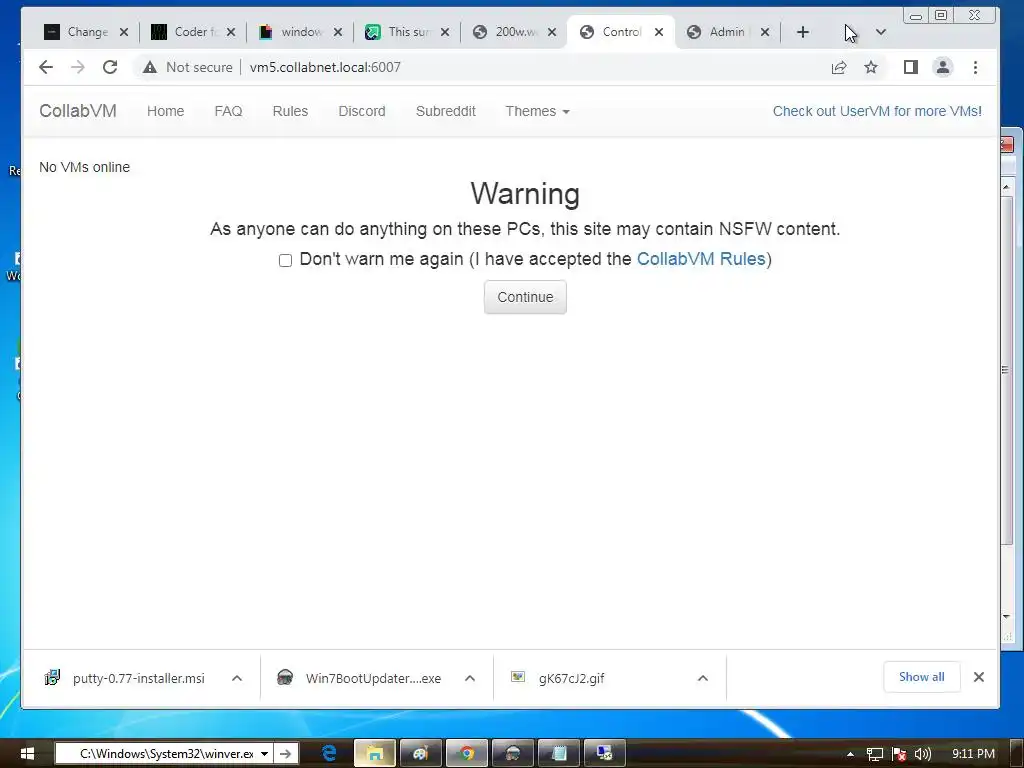Toggle the browser side panel
1024x768 pixels.
point(910,67)
